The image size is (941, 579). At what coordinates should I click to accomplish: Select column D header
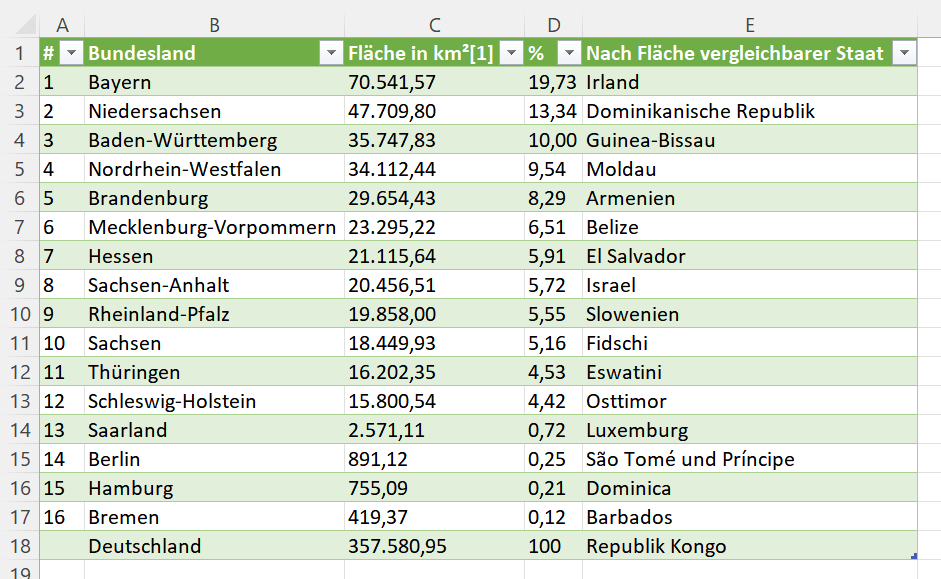pyautogui.click(x=553, y=25)
